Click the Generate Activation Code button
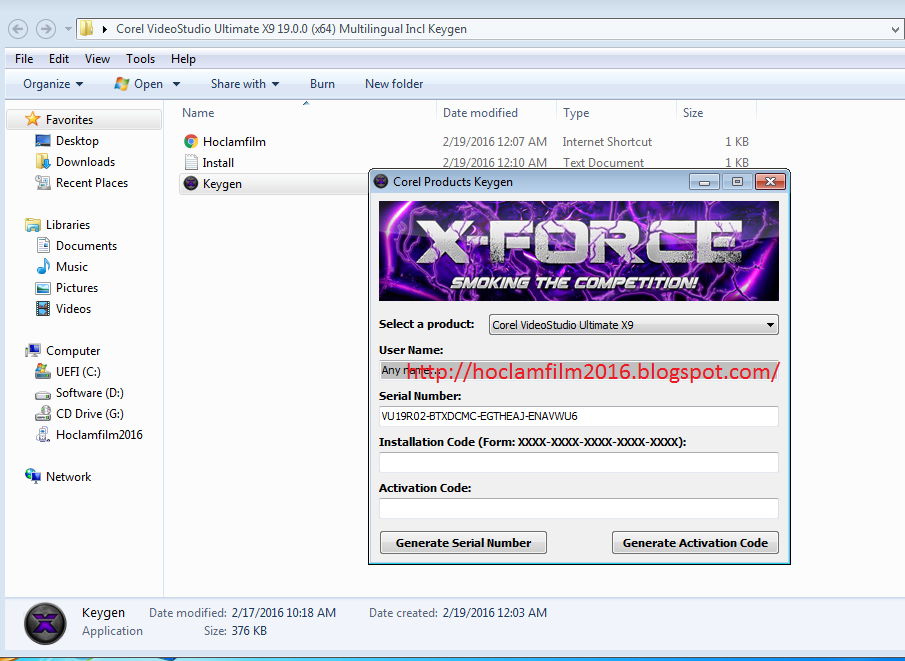This screenshot has width=905, height=661. 695,543
